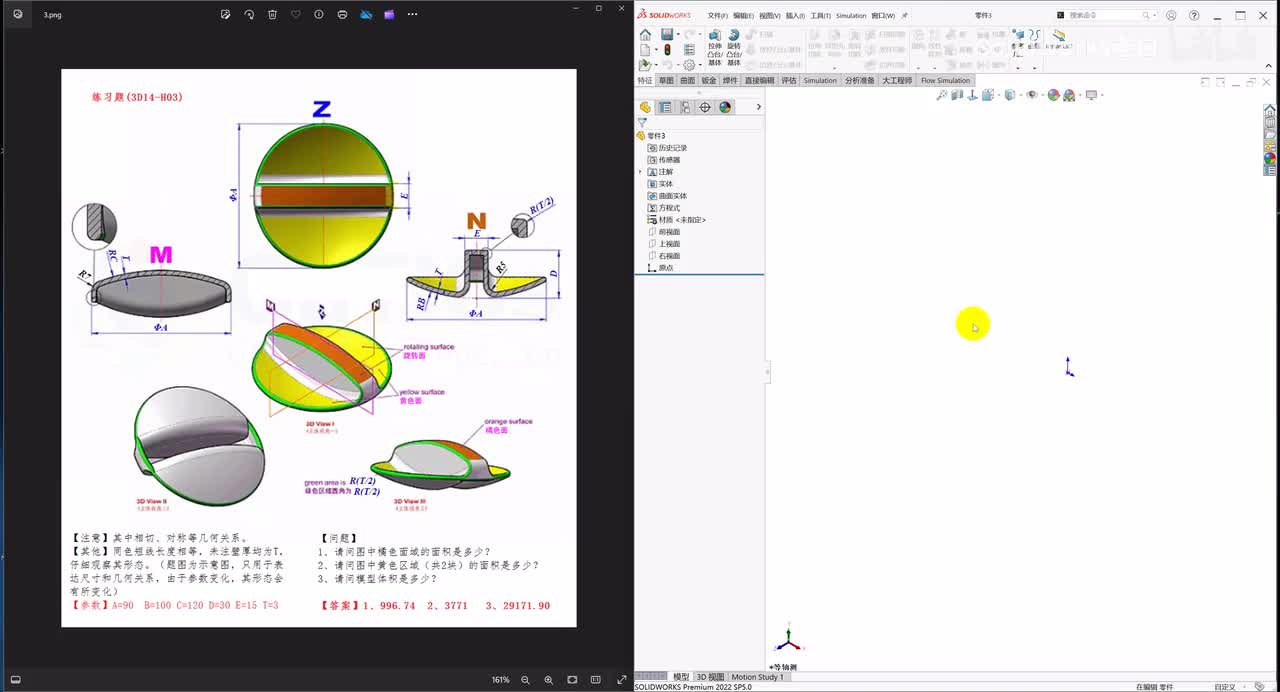Toggle filmstrip at Photos bottom-left
This screenshot has height=692, width=1280.
click(x=15, y=680)
